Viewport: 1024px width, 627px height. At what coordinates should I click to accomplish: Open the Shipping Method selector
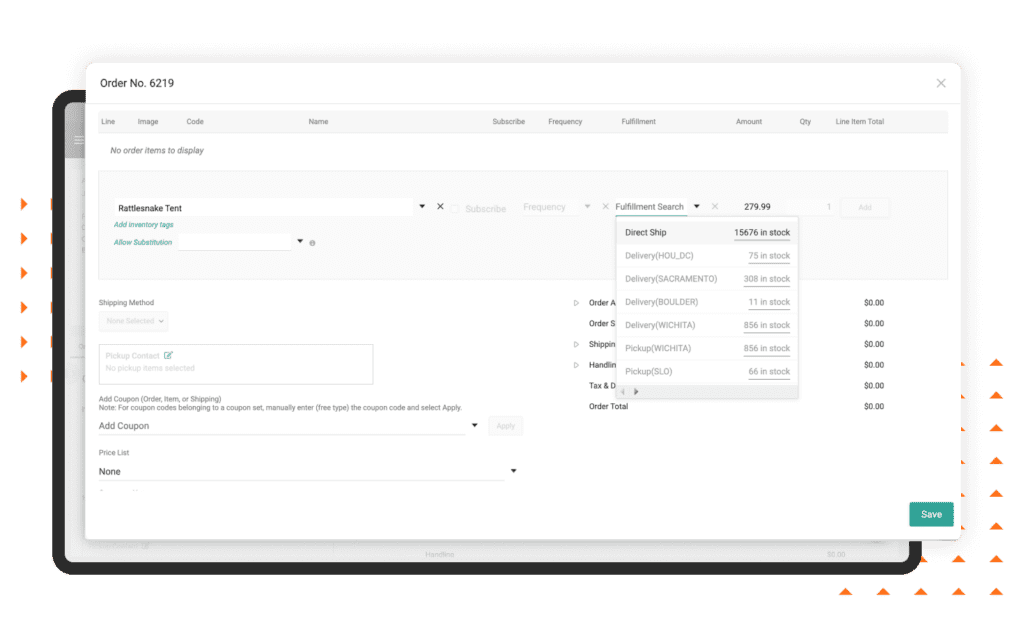(133, 321)
